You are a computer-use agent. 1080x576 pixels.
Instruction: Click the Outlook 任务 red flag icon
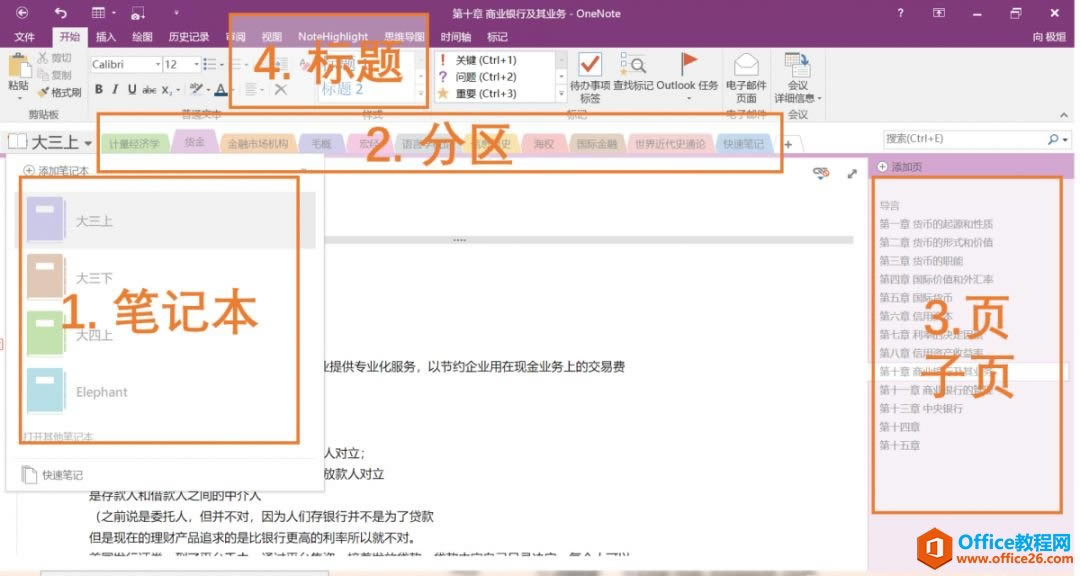(688, 64)
